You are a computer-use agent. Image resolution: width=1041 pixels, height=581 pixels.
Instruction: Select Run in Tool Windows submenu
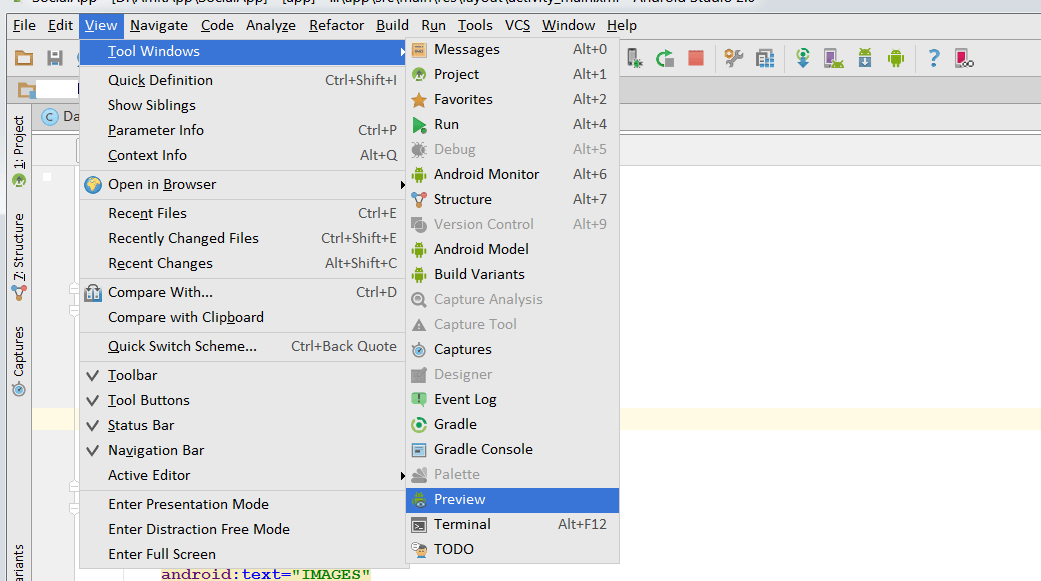512,124
